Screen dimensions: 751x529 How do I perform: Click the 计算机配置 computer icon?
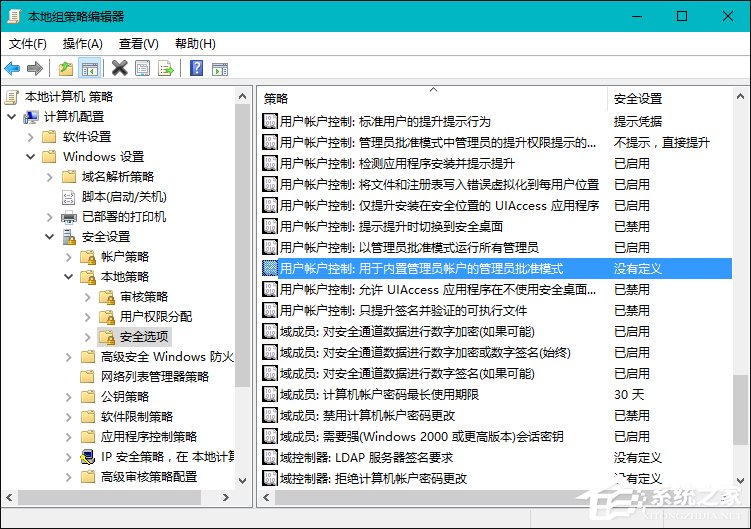pos(31,117)
